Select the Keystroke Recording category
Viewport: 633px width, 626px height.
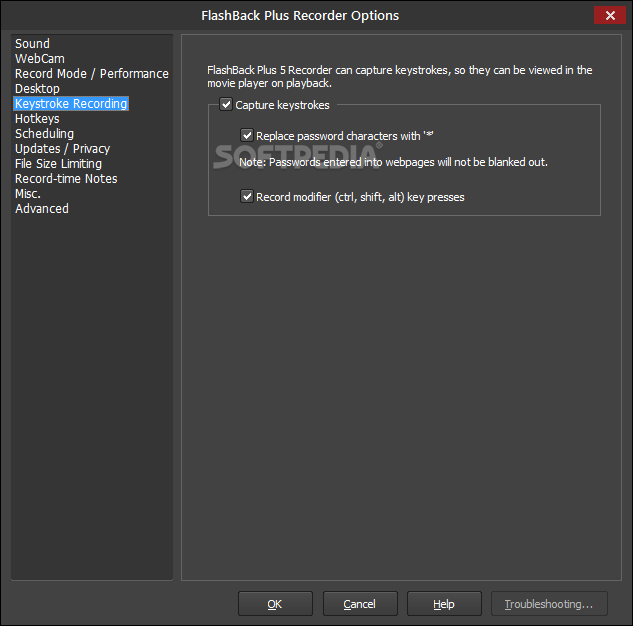pos(71,104)
